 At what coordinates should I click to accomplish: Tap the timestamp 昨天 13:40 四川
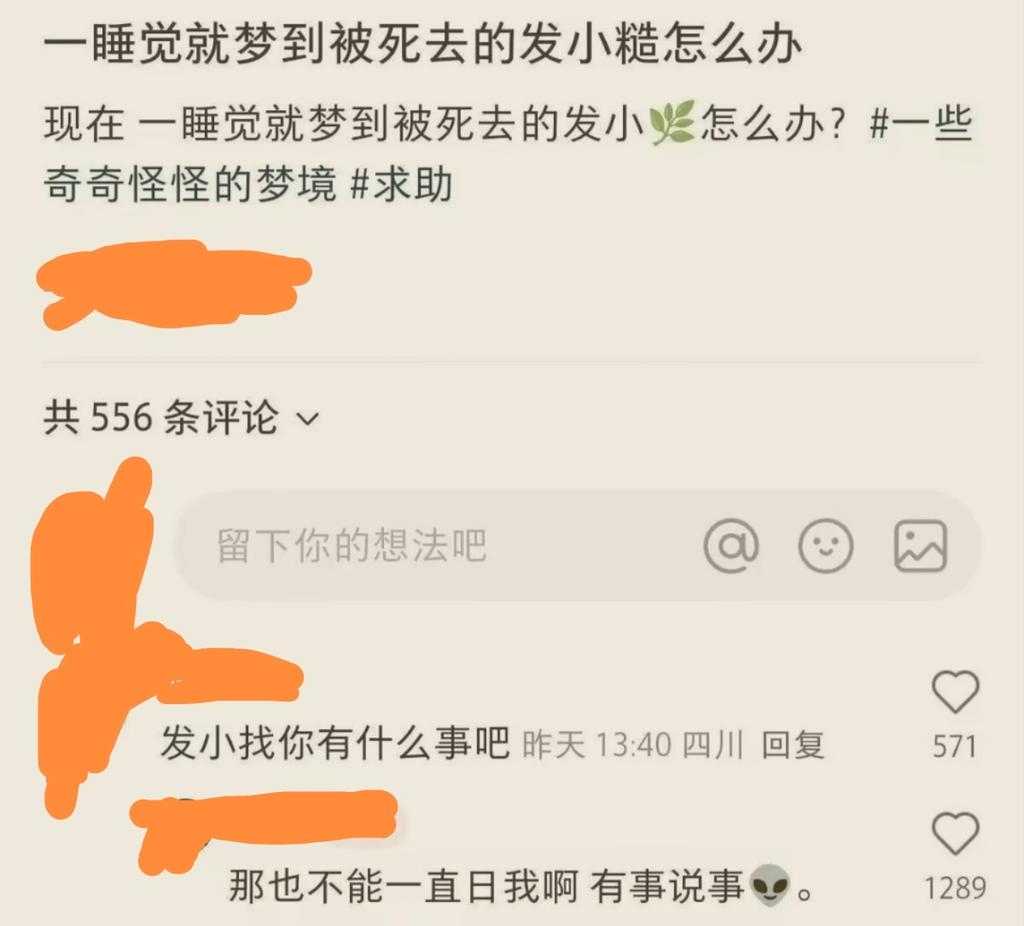pos(633,744)
